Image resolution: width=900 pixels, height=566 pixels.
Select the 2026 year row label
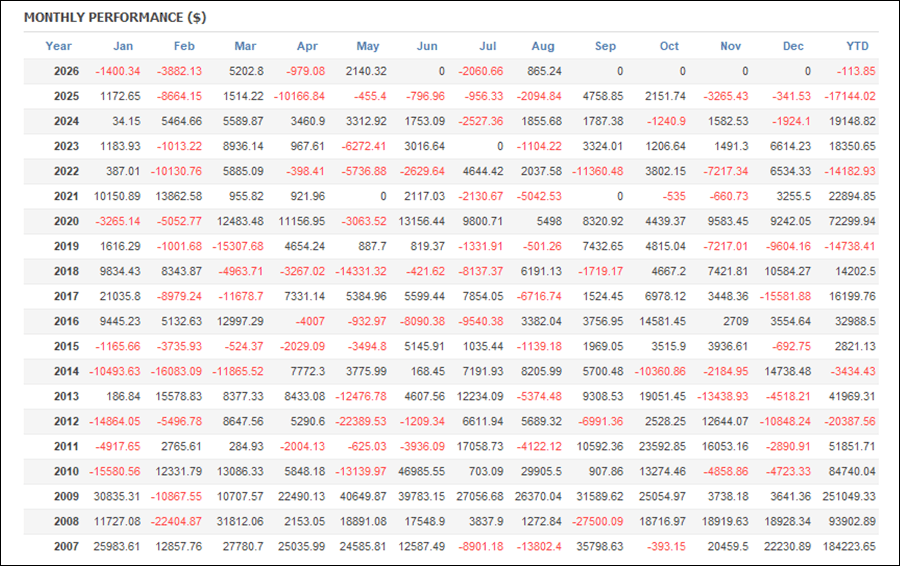pyautogui.click(x=67, y=71)
